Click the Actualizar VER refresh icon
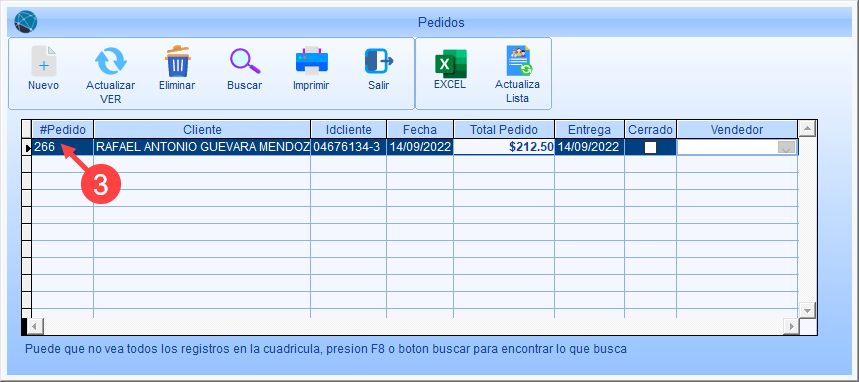 click(x=111, y=61)
